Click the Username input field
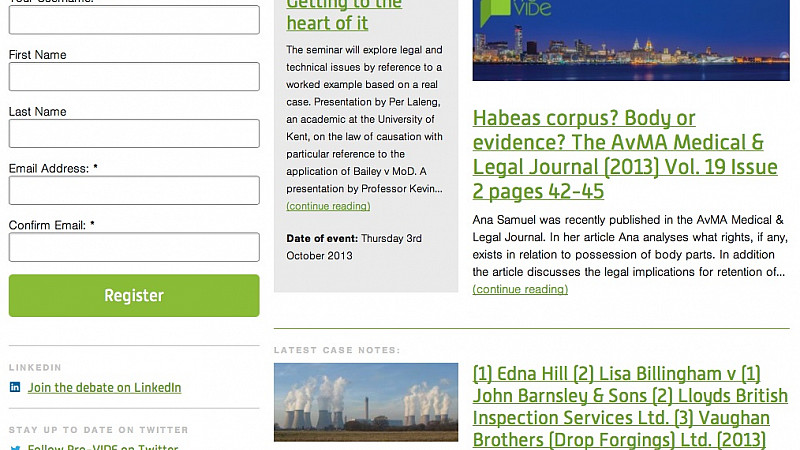Viewport: 800px width, 450px height. tap(134, 19)
